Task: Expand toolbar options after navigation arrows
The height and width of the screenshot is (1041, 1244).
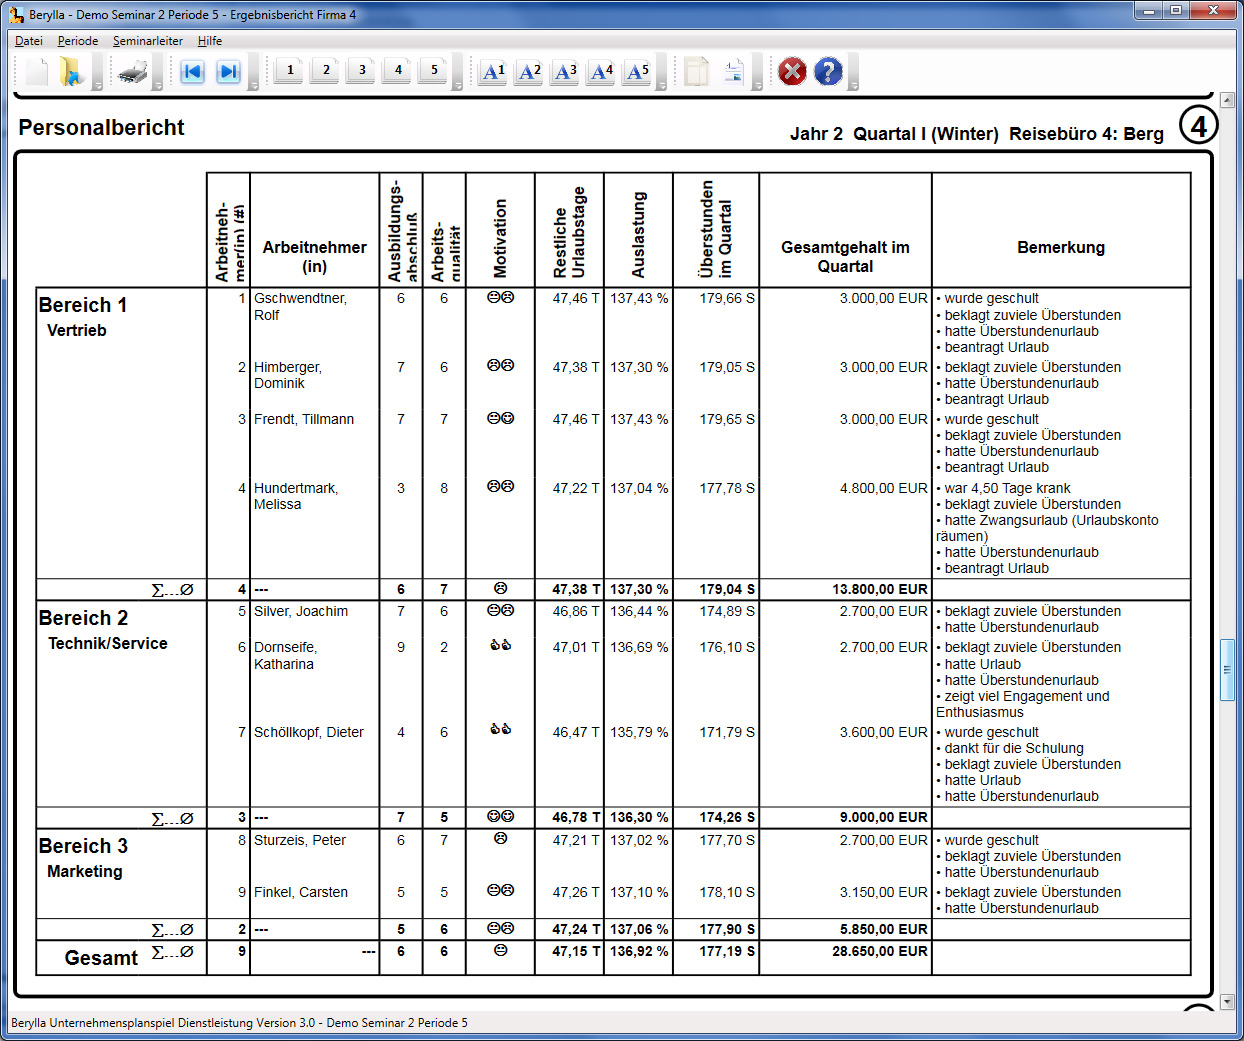Action: [x=254, y=72]
